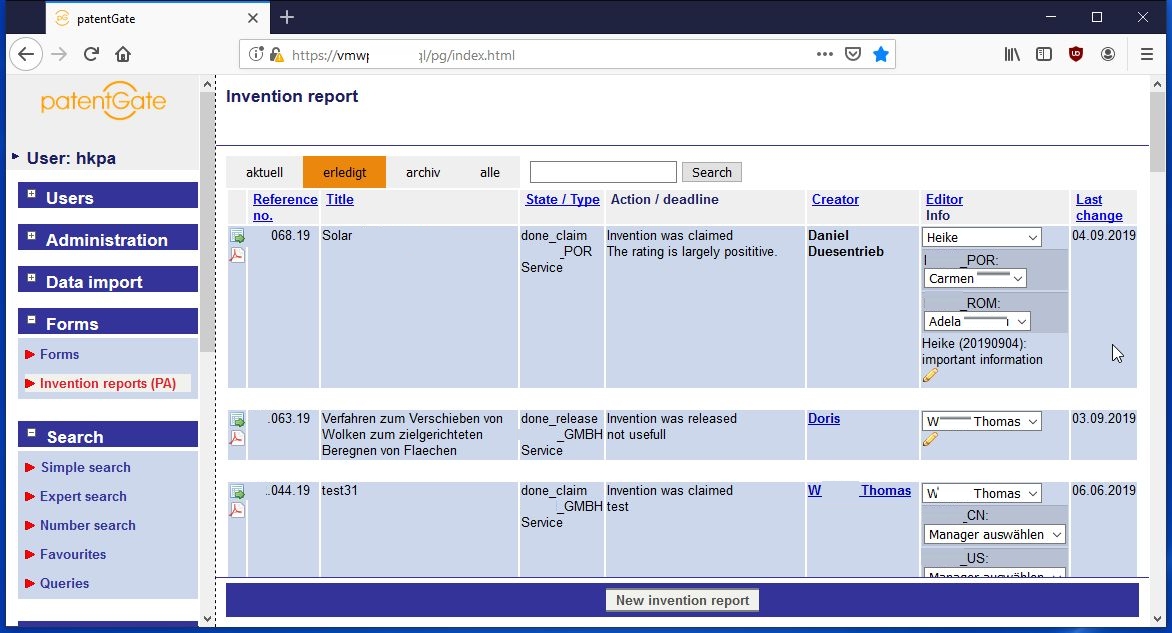Open Number search in the sidebar
The width and height of the screenshot is (1172, 633).
[87, 525]
